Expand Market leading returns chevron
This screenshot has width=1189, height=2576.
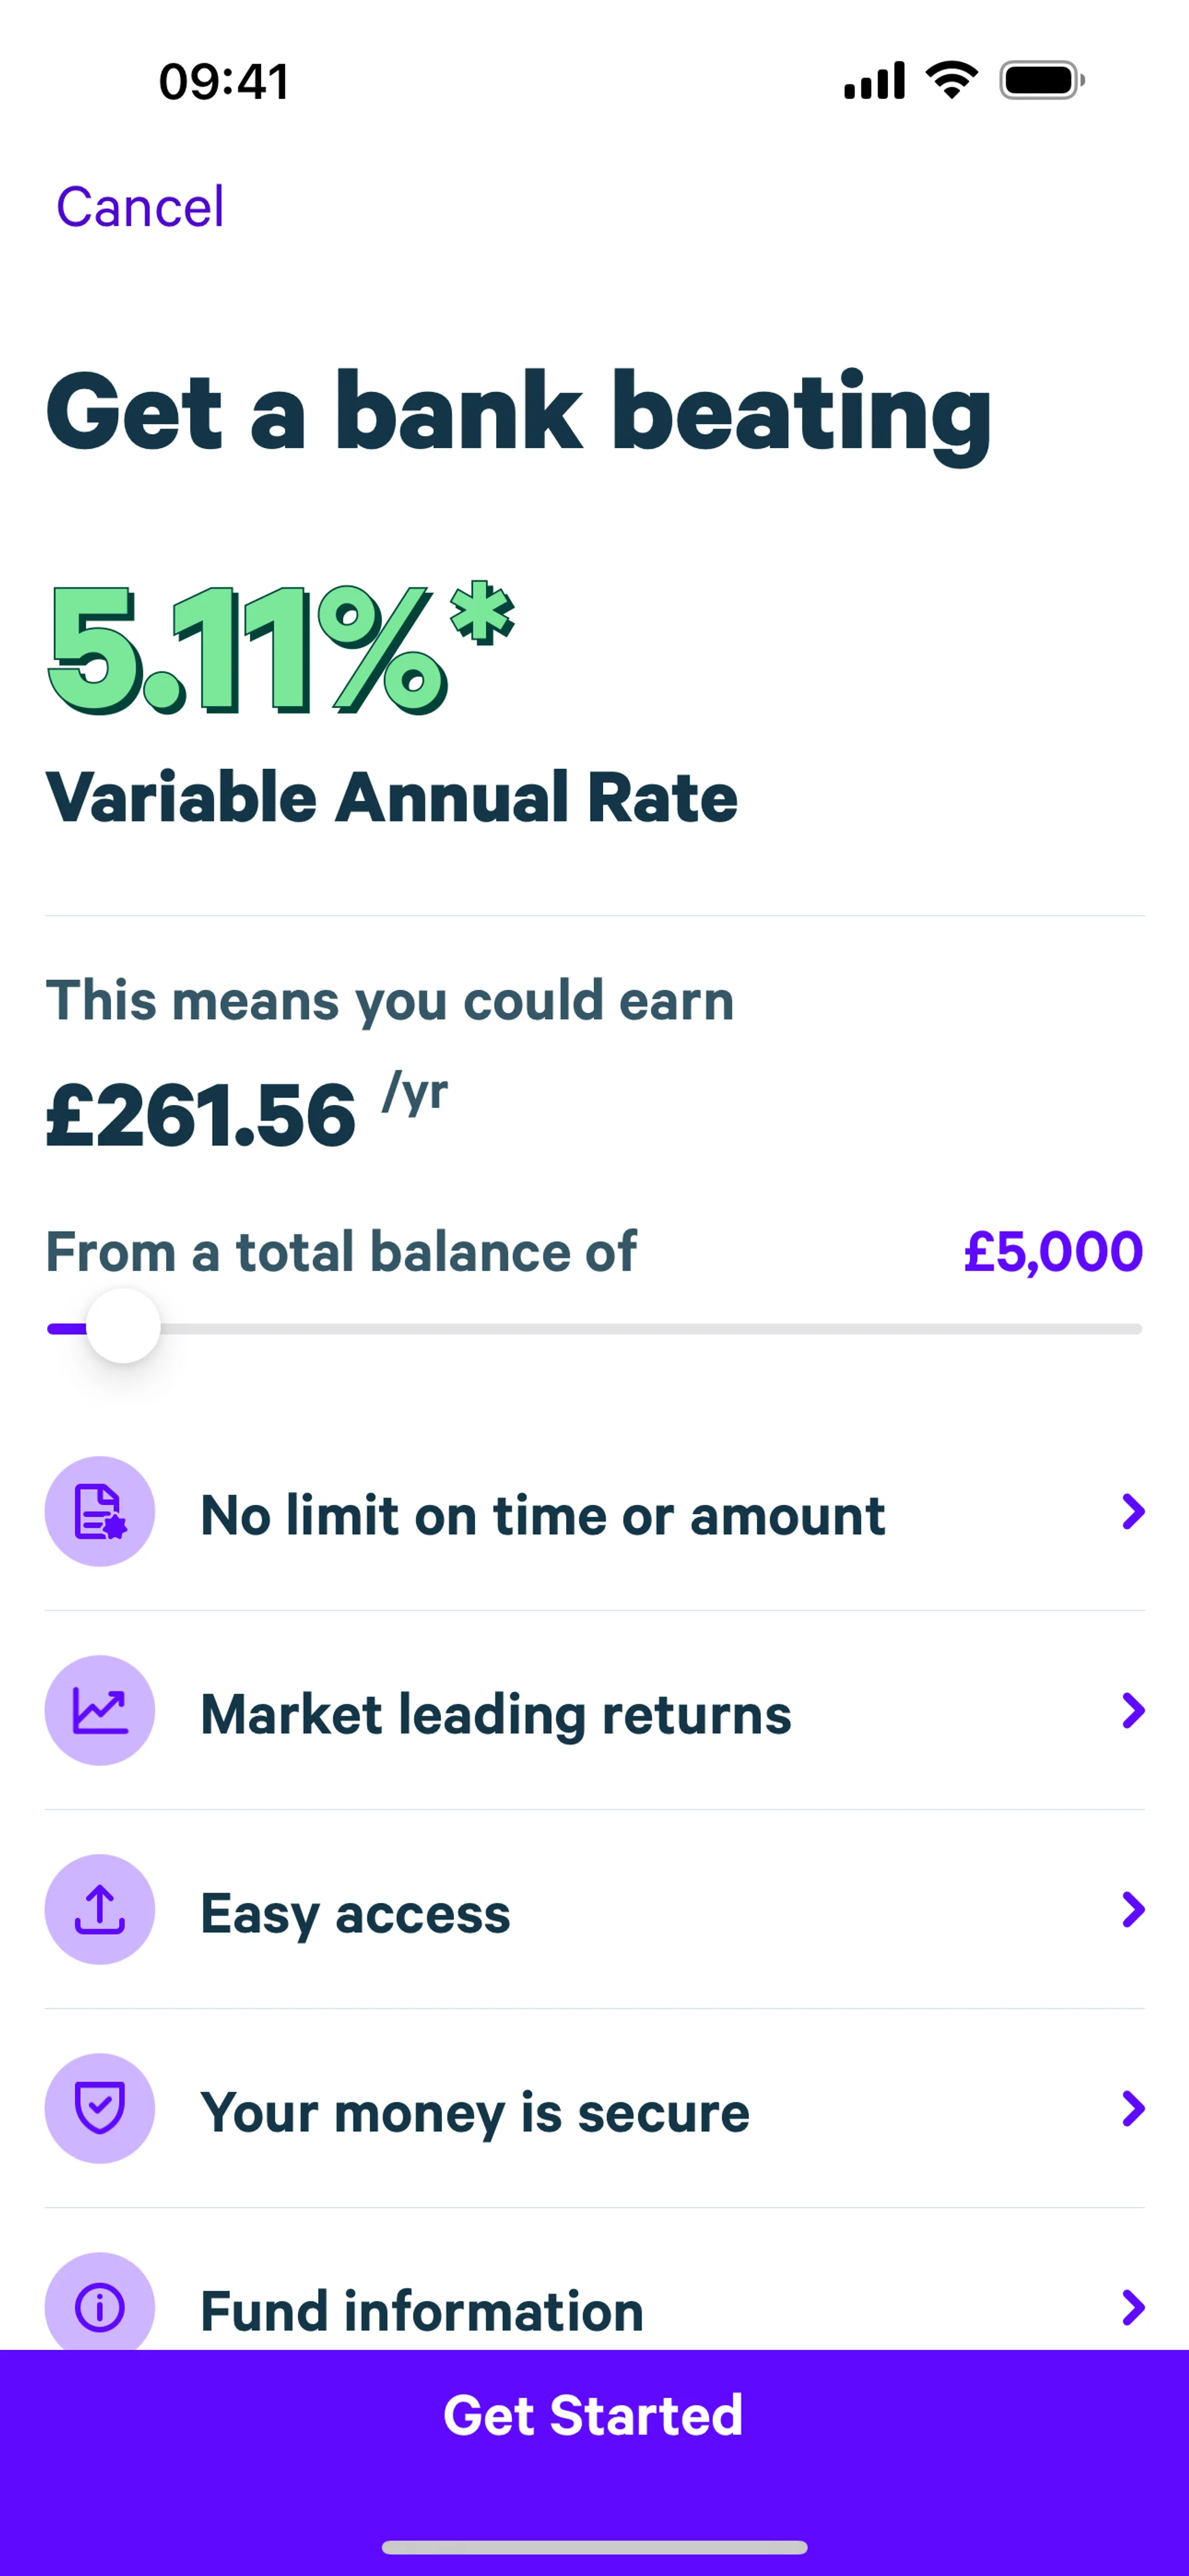1132,1710
